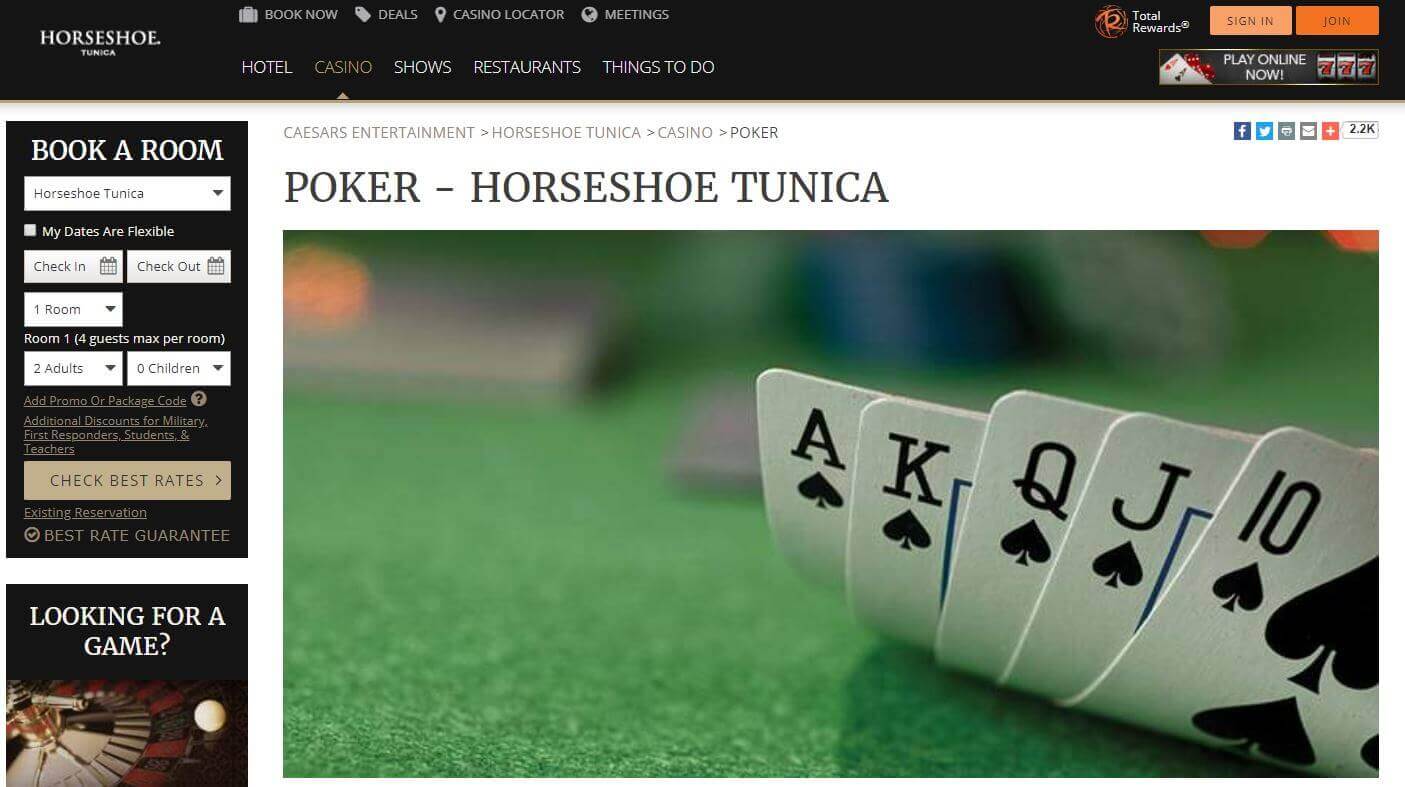This screenshot has height=787, width=1405.
Task: Click the Play Online Now banner
Action: click(1268, 67)
